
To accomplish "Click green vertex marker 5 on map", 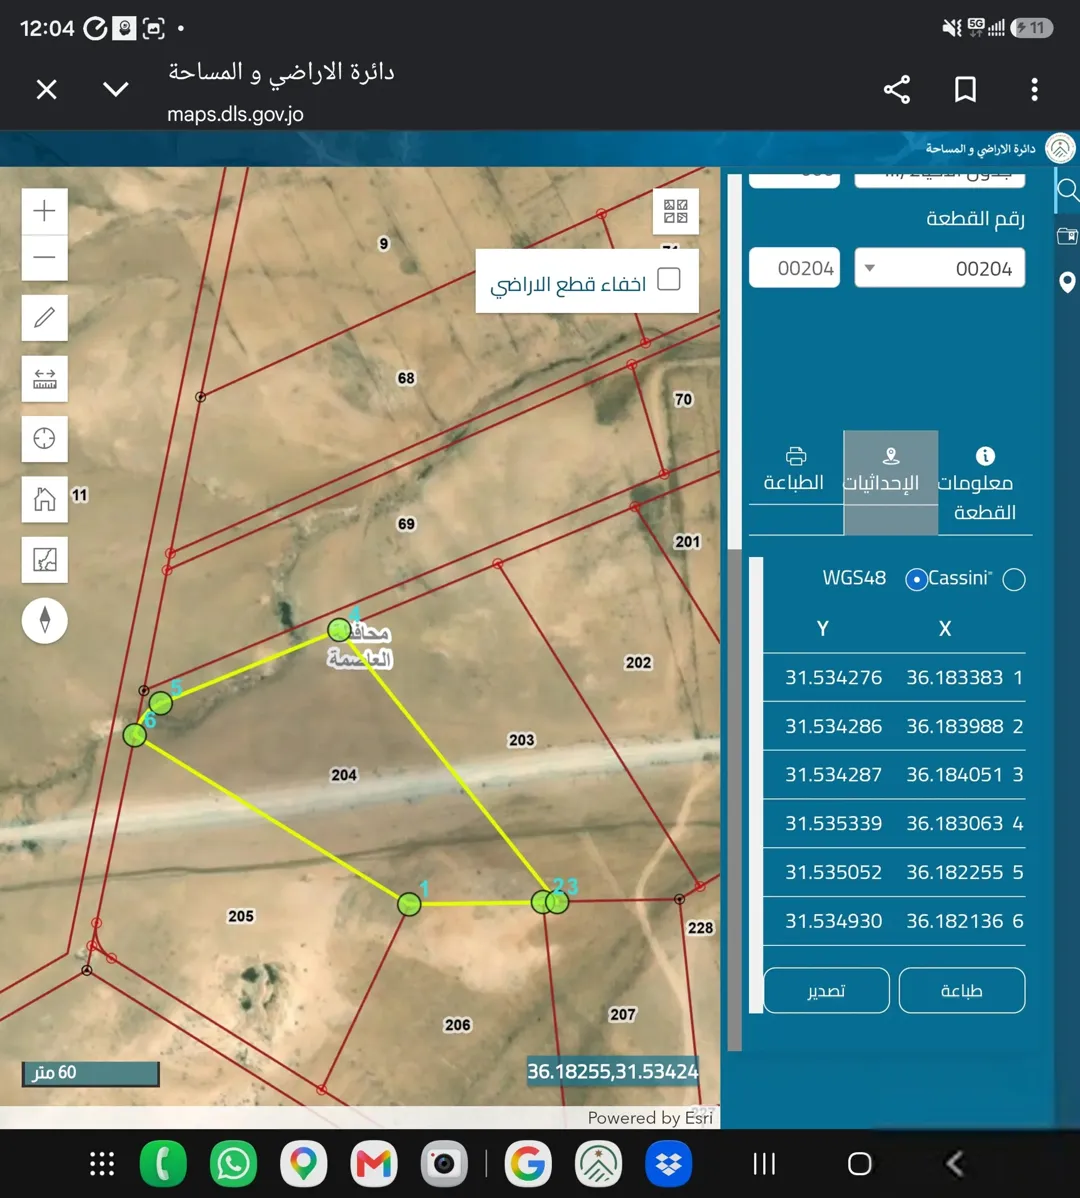I will coord(160,702).
